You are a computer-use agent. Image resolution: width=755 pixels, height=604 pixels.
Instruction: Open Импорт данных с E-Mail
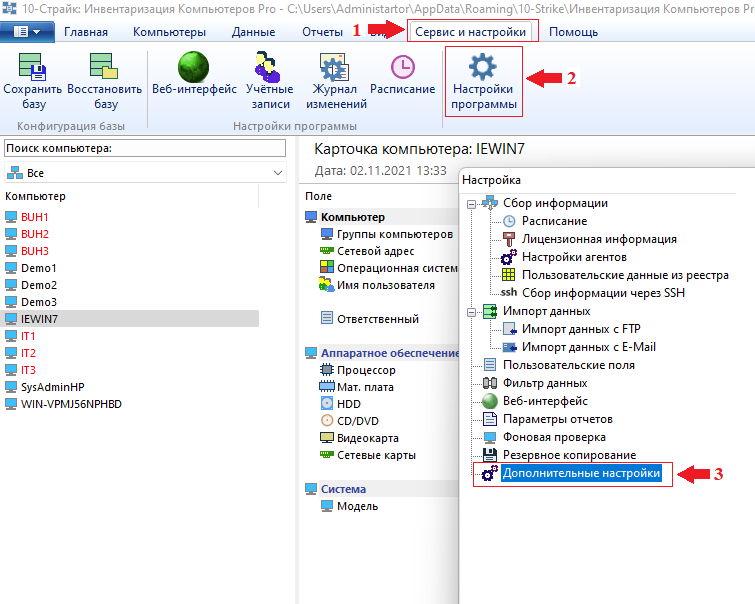pos(589,347)
